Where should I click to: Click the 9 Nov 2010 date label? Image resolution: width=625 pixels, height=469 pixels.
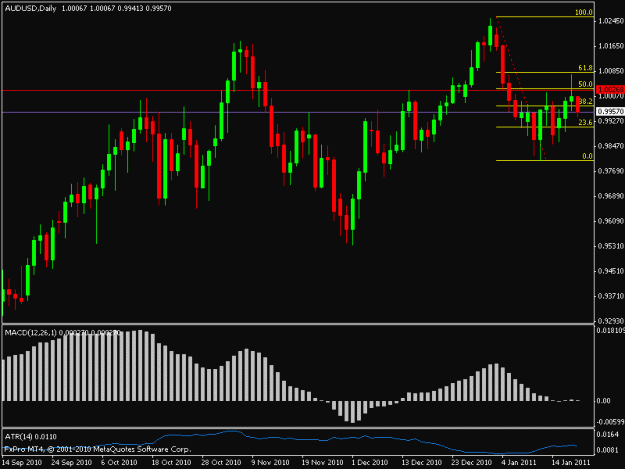pyautogui.click(x=270, y=462)
